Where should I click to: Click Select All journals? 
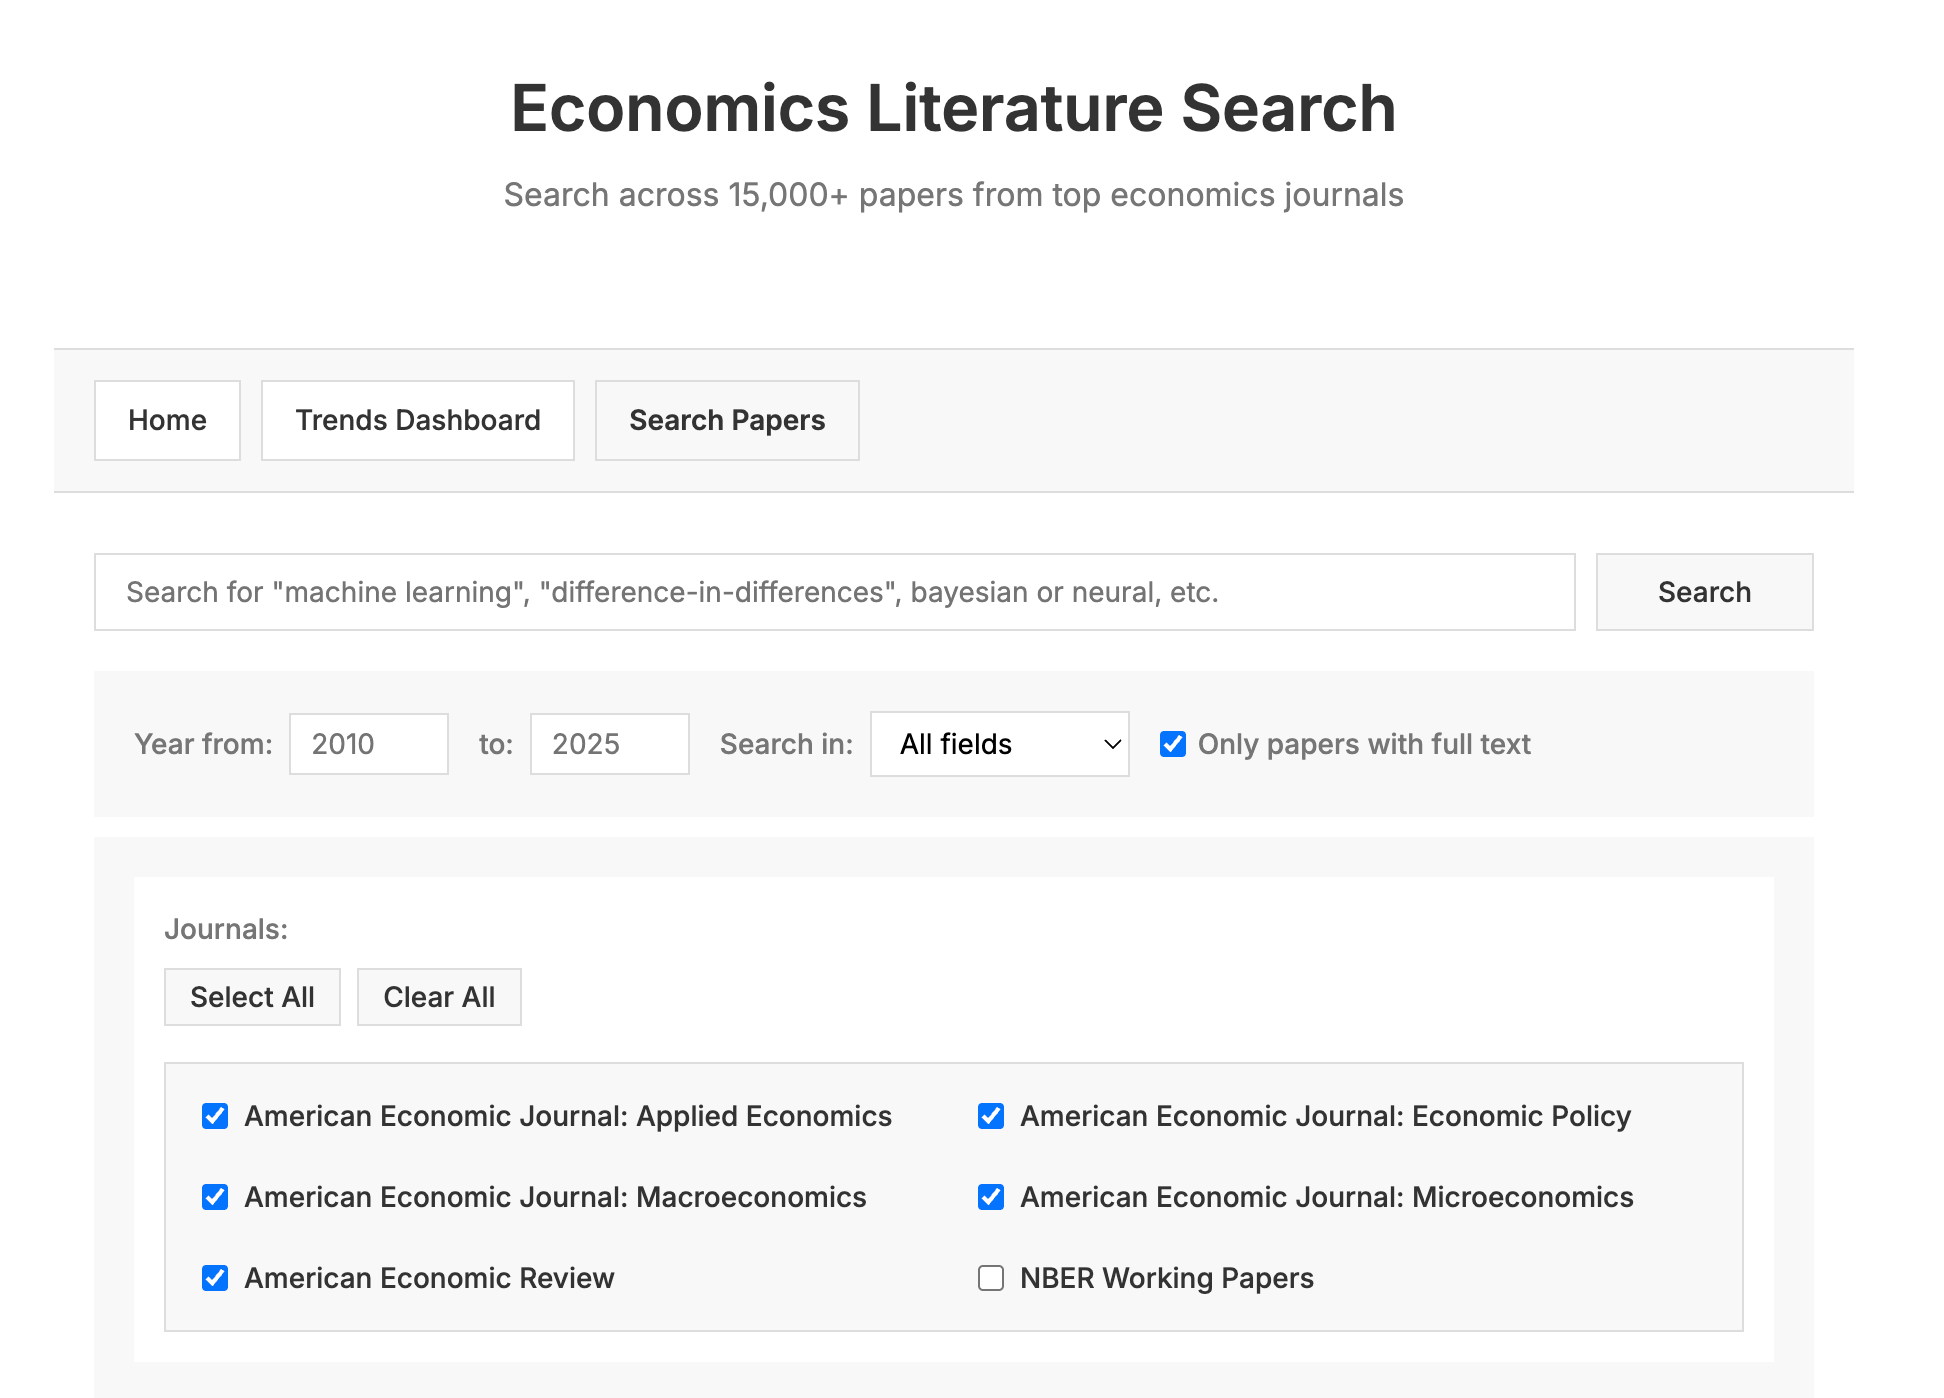252,996
